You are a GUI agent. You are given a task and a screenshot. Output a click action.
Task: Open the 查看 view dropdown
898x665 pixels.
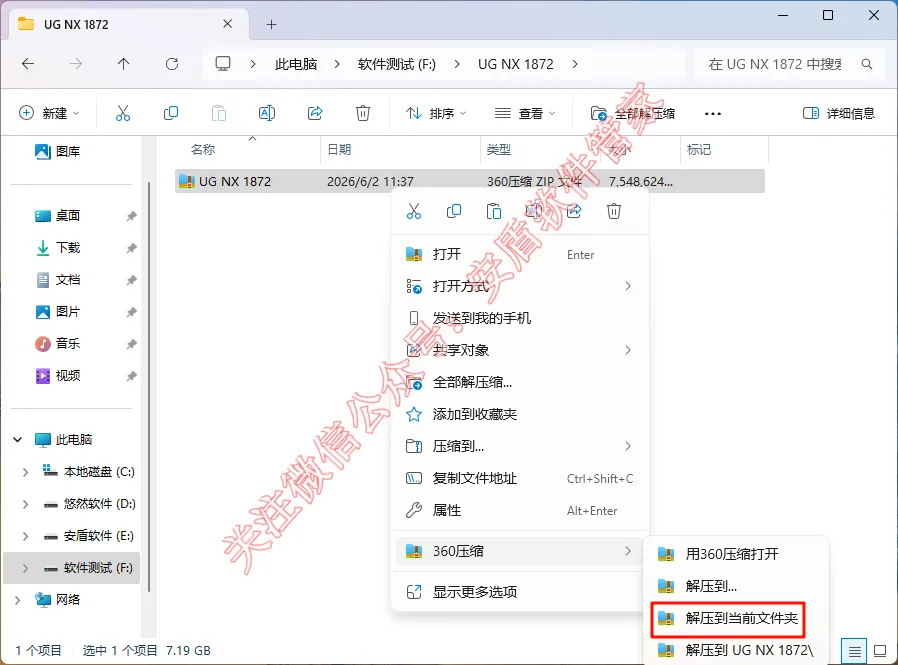[525, 113]
